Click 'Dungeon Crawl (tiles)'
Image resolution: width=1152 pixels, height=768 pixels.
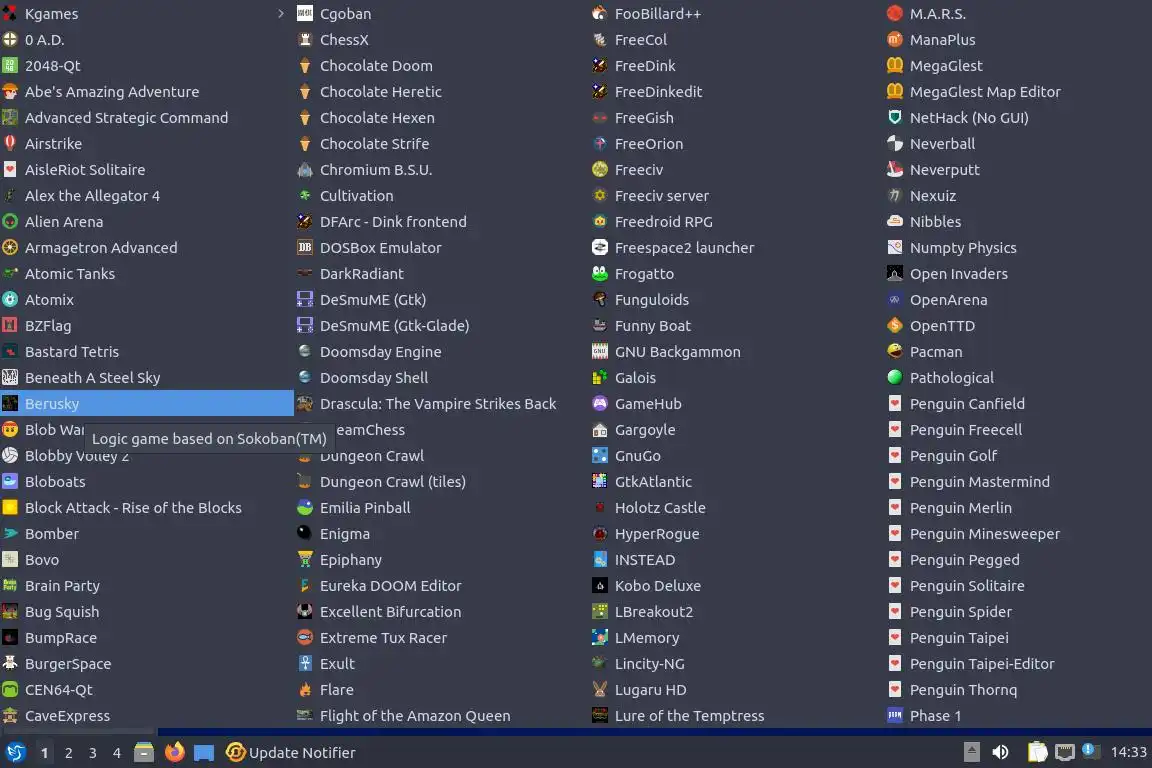coord(392,482)
